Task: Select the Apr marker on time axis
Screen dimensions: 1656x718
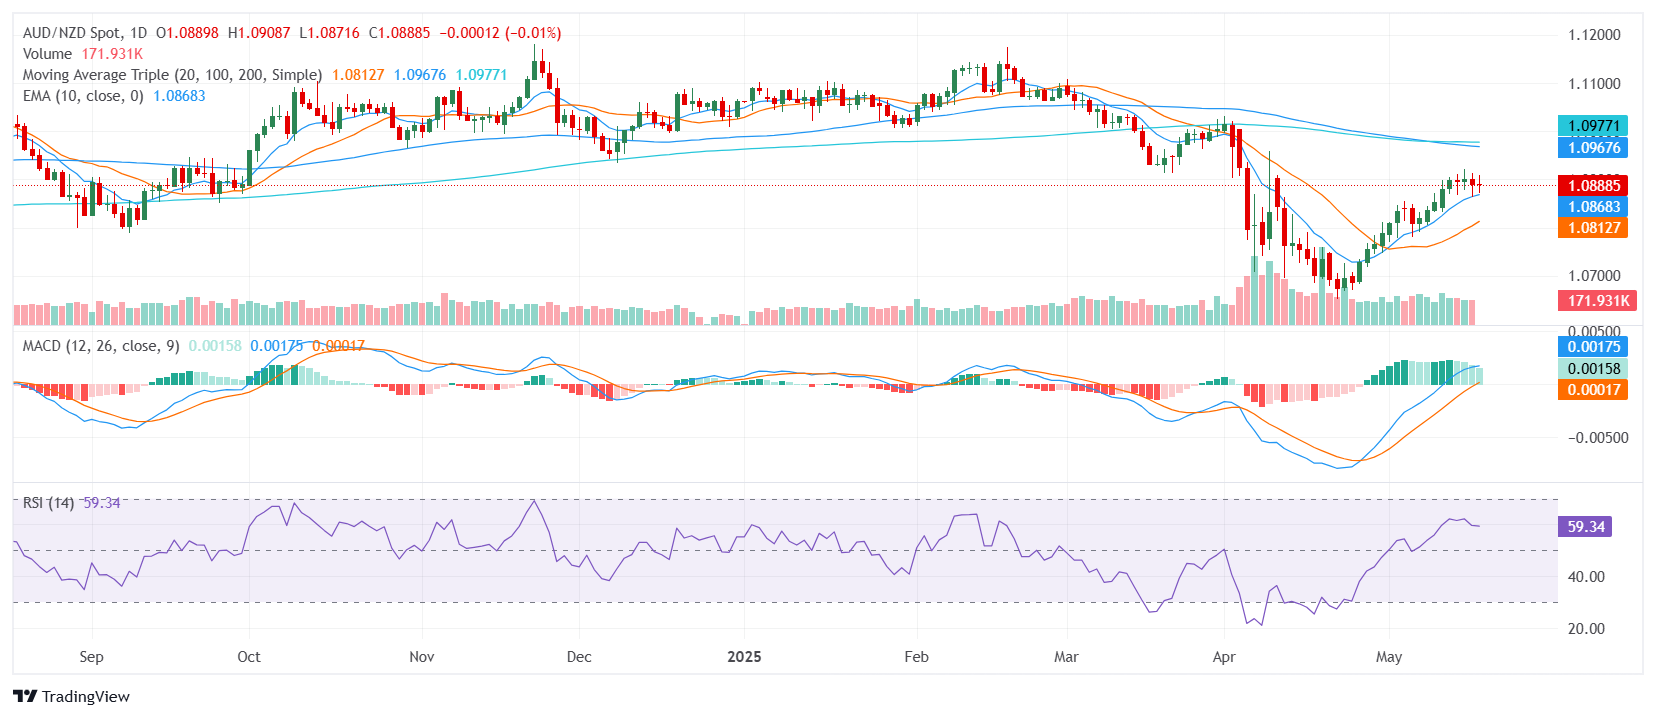Action: pyautogui.click(x=1224, y=657)
